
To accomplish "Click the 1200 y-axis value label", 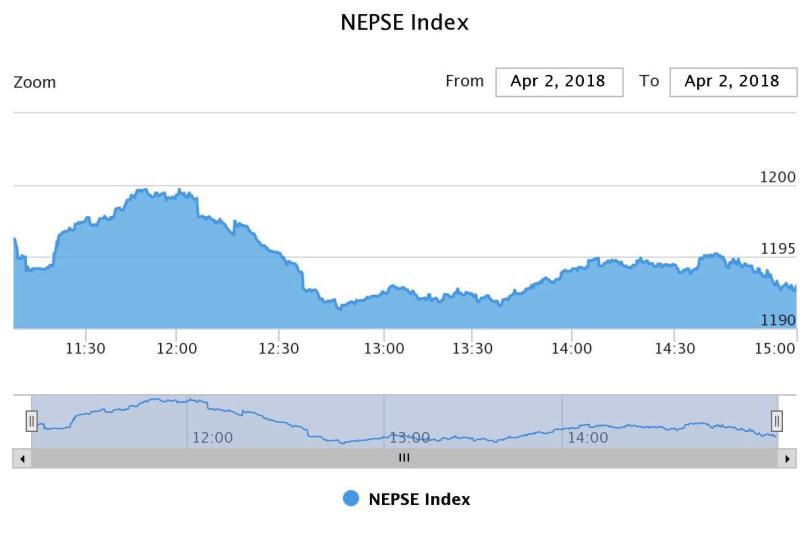I will (777, 177).
